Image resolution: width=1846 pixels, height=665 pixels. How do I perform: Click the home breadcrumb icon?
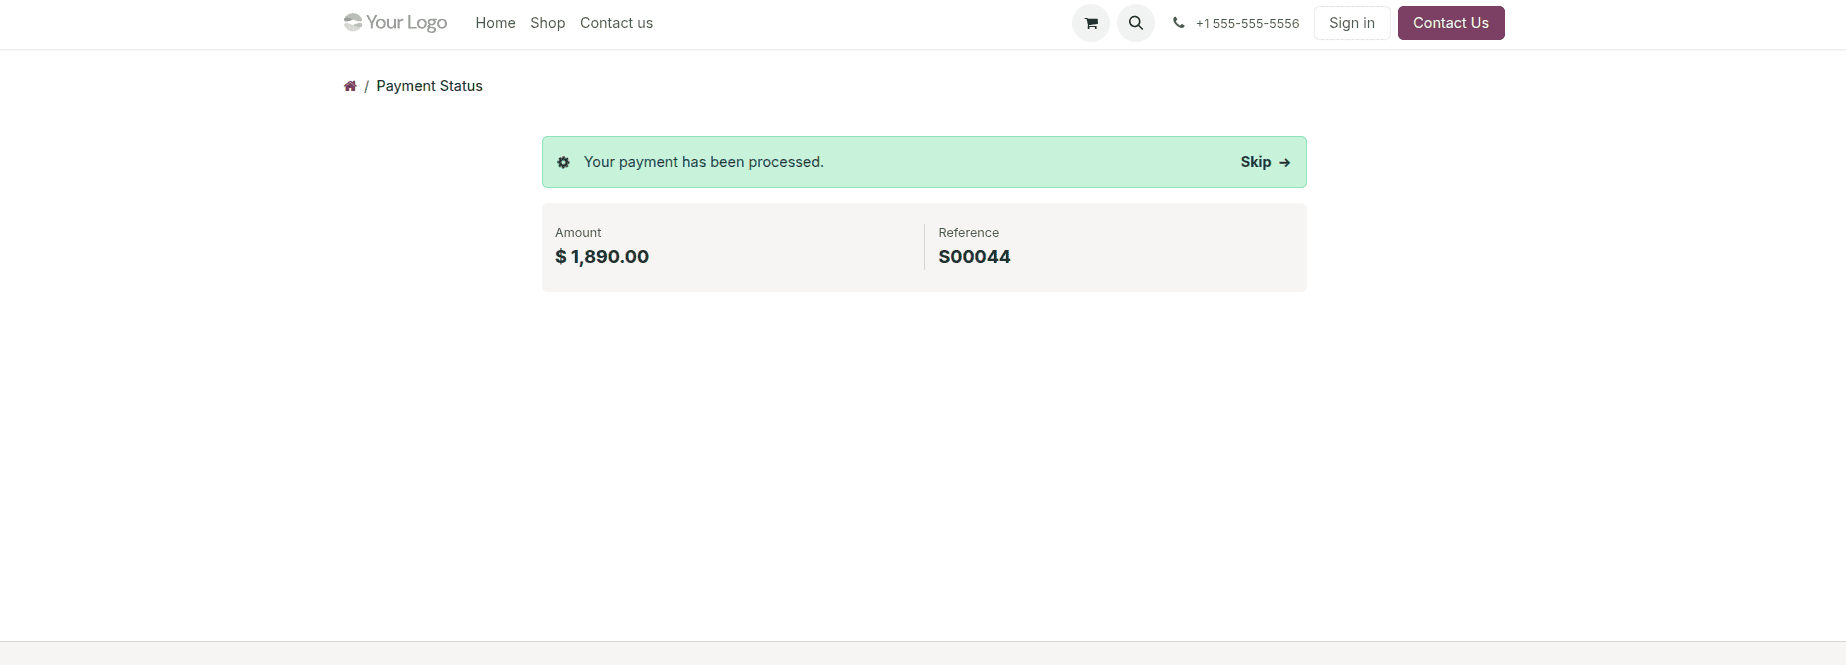350,86
